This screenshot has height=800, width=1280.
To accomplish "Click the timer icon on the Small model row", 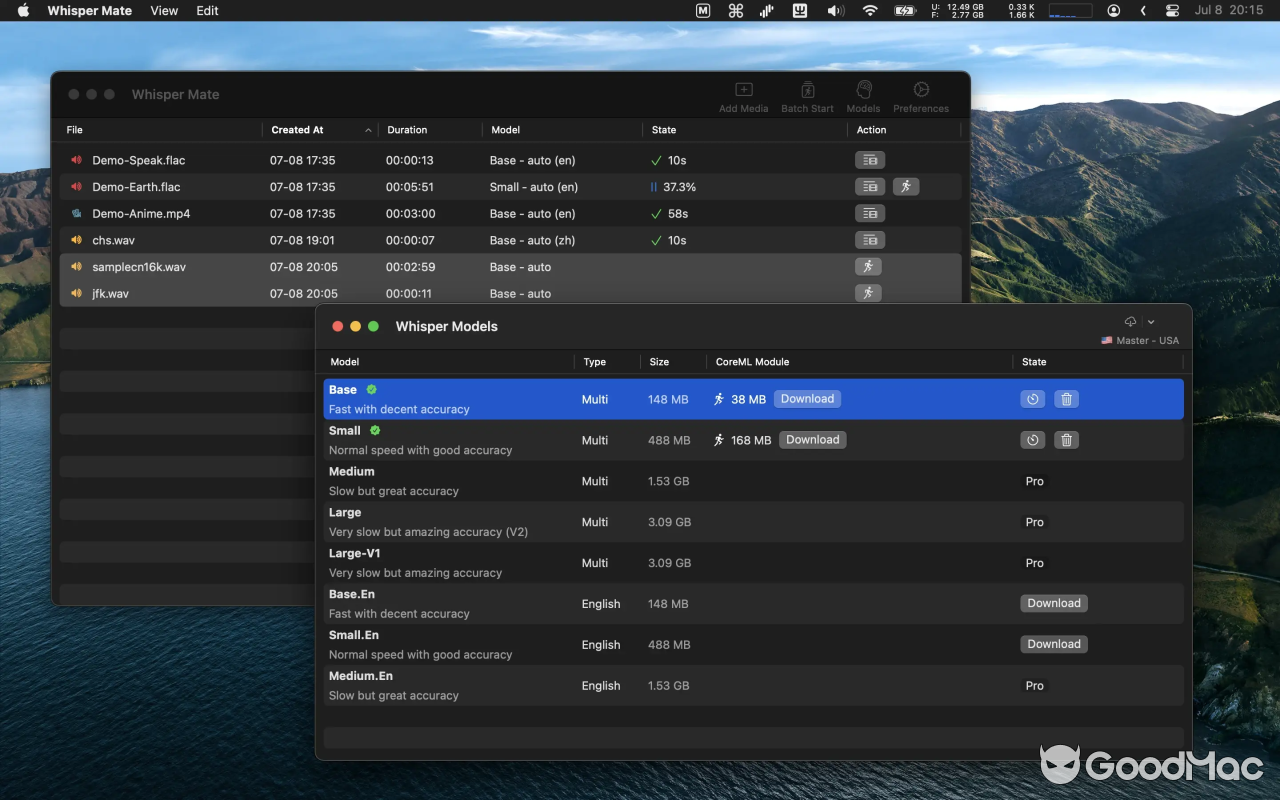I will [1032, 439].
